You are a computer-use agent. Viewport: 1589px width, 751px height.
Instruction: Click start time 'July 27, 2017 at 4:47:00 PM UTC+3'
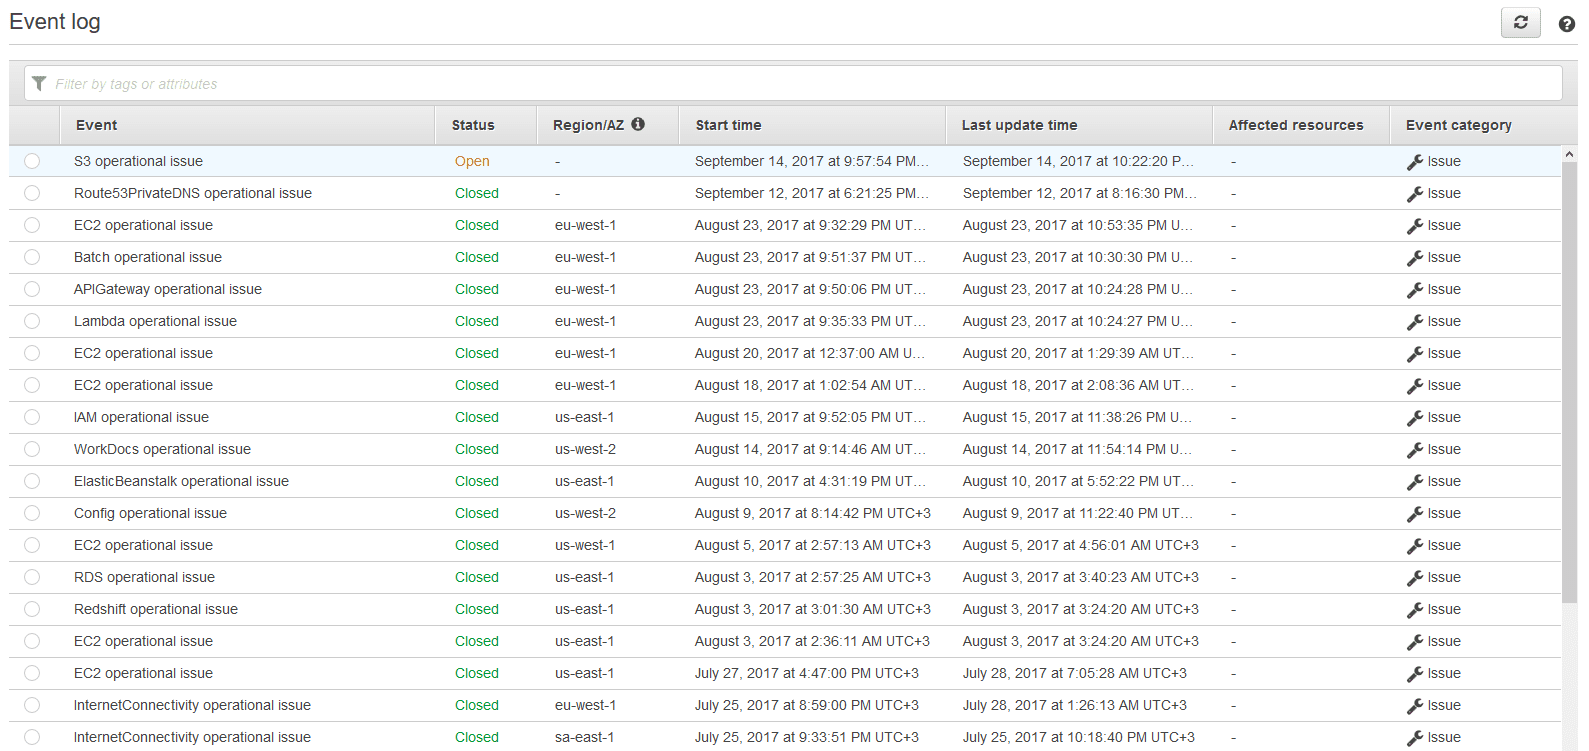point(806,673)
